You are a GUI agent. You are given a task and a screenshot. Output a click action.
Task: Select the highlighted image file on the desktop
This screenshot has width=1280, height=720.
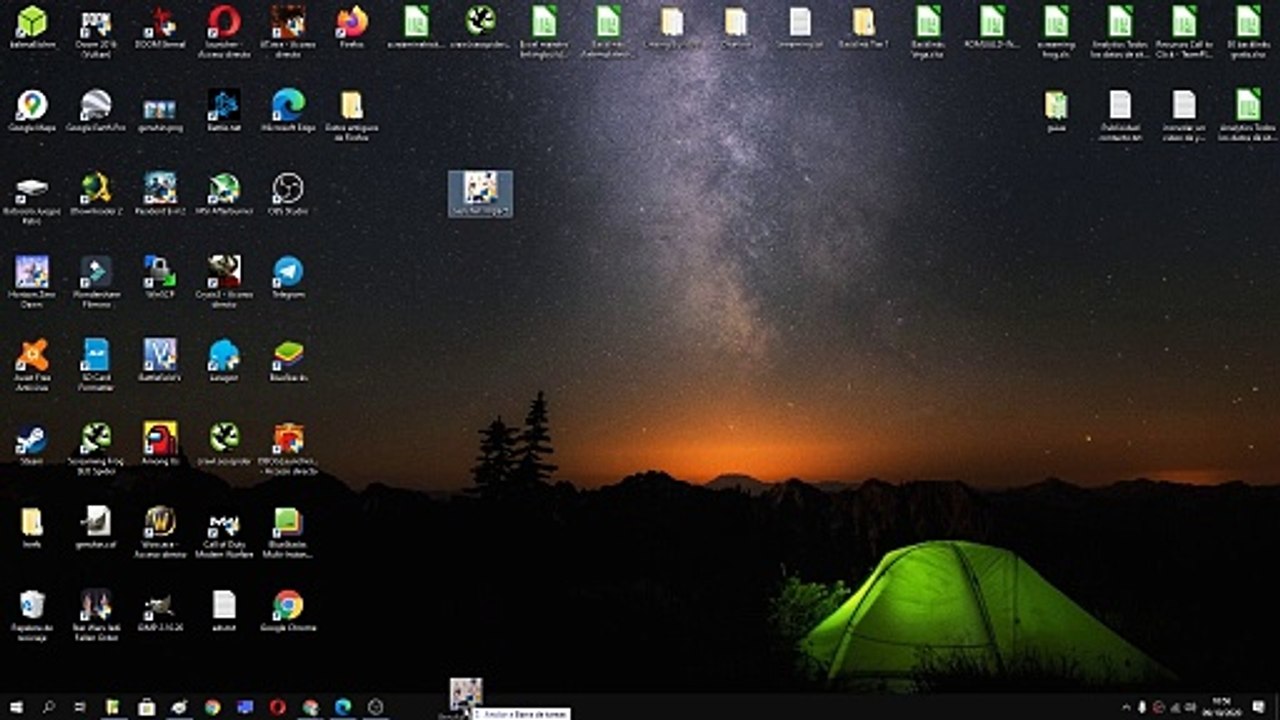480,193
